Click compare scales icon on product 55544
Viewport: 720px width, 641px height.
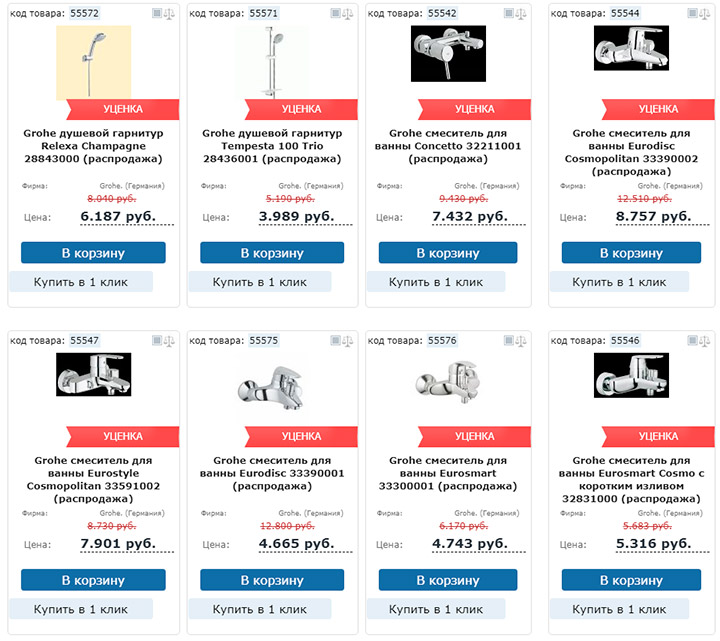pyautogui.click(x=704, y=14)
